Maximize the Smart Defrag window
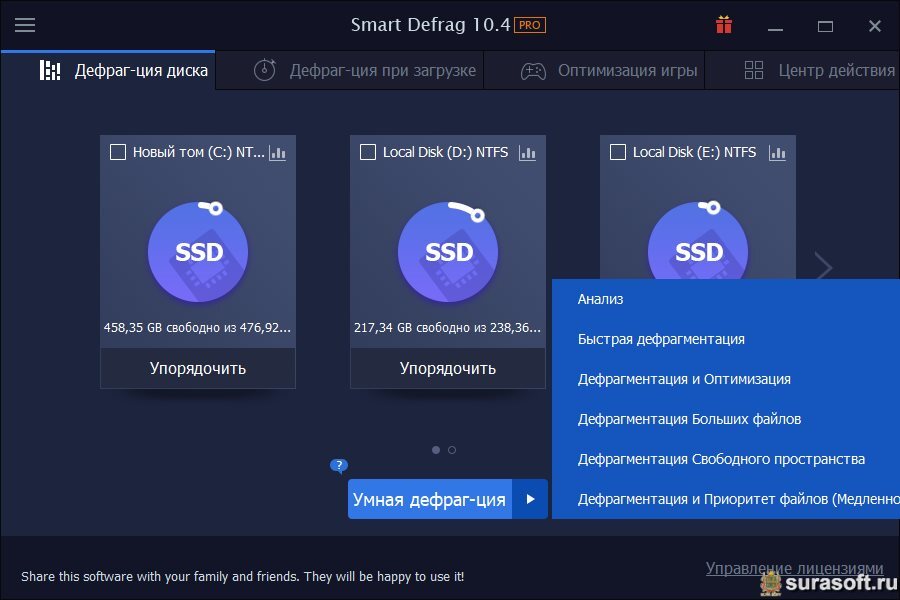This screenshot has height=600, width=900. [x=825, y=26]
